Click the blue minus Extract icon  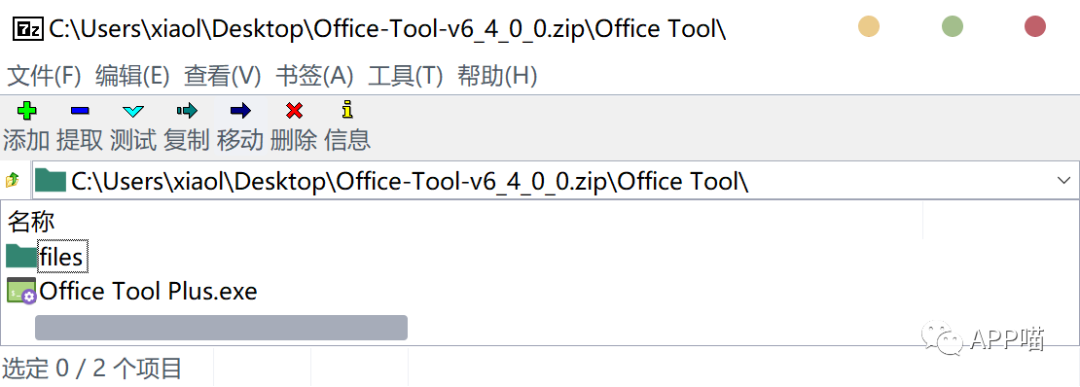click(x=80, y=110)
